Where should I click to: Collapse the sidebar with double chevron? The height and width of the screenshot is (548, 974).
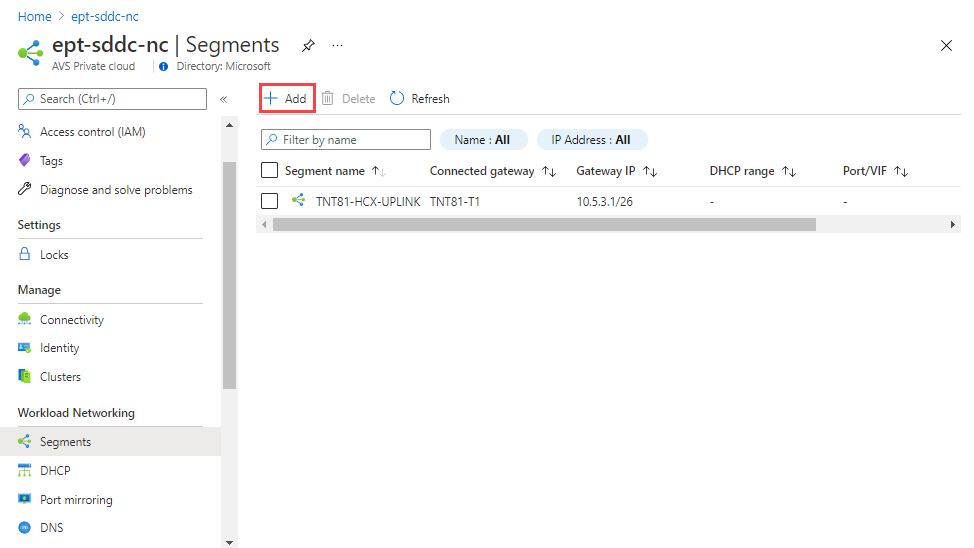(x=224, y=99)
